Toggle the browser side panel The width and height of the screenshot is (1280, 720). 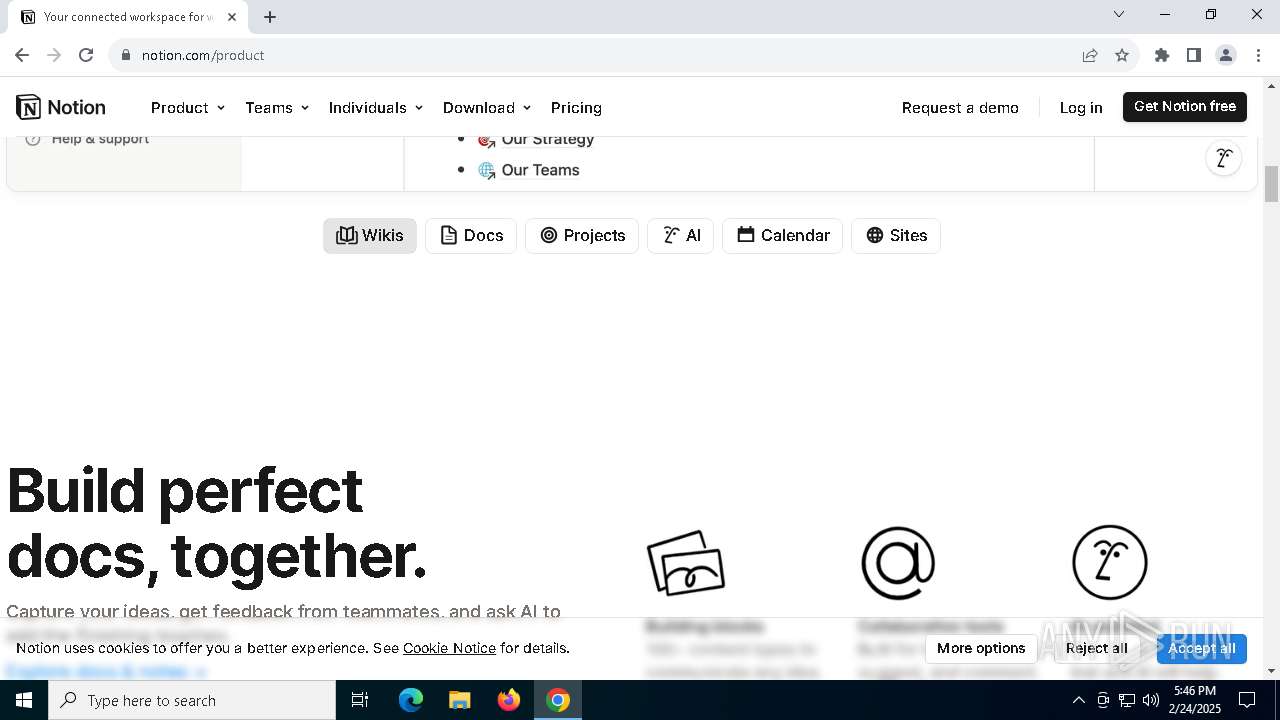point(1194,55)
